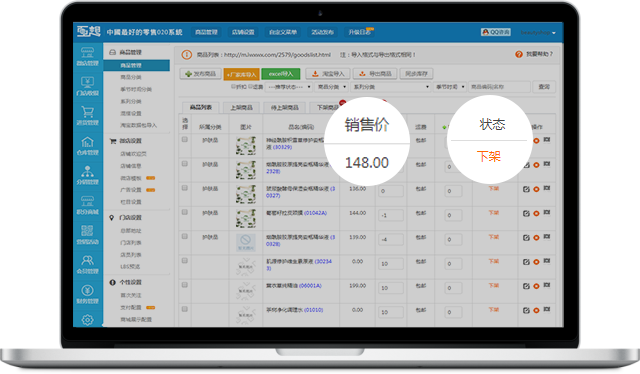The image size is (640, 374).
Task: Open 会员管理 members icon
Action: (x=87, y=265)
